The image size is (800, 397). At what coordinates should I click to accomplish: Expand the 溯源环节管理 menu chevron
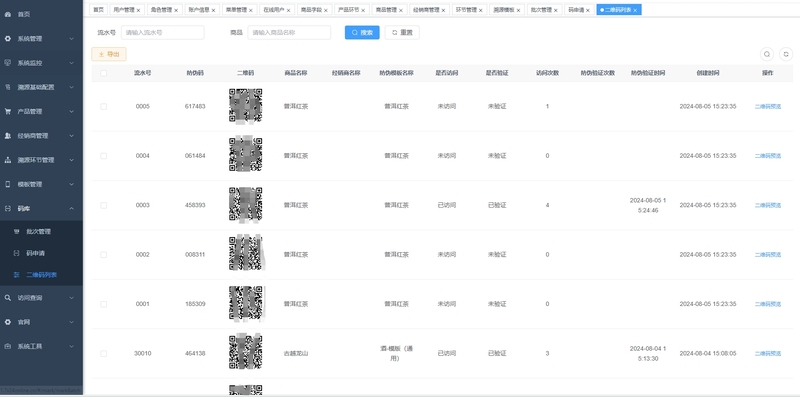pyautogui.click(x=71, y=160)
